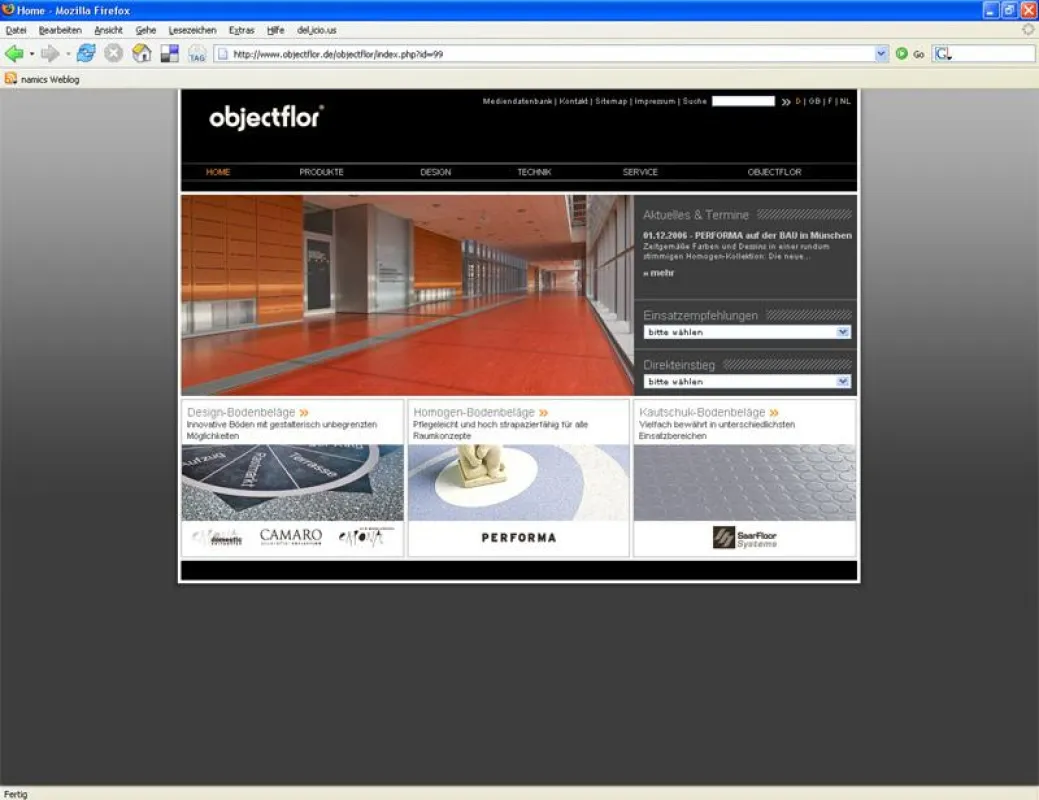Click the Google search engine icon
The image size is (1039, 800).
click(942, 54)
